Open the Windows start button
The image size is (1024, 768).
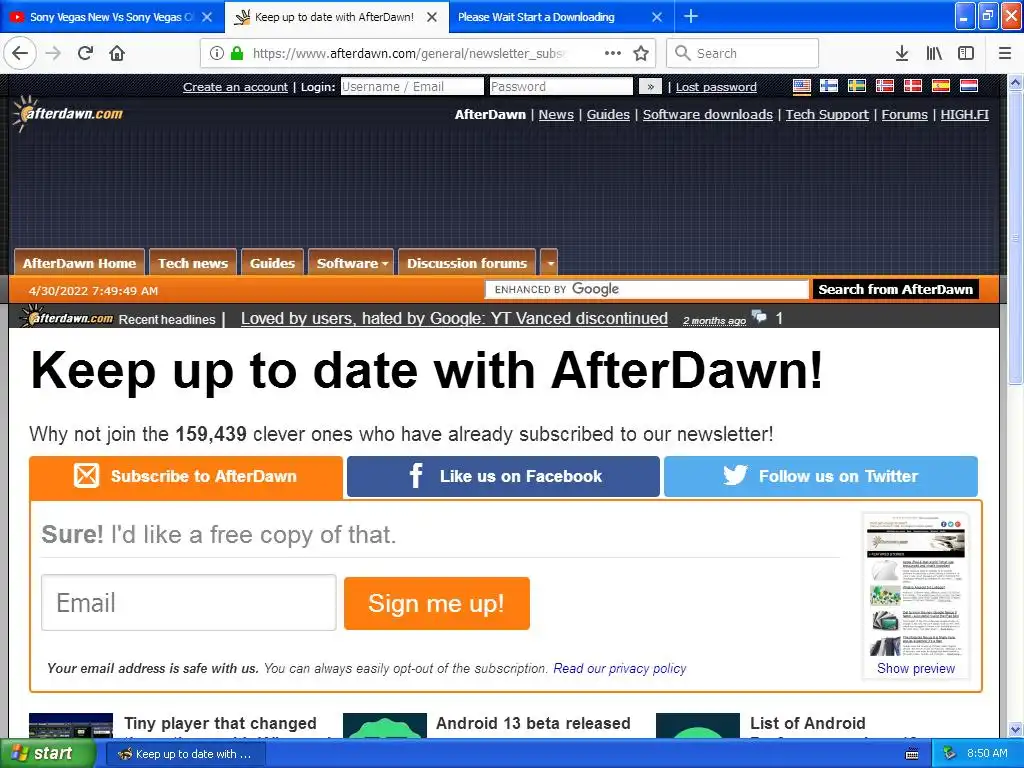(x=48, y=754)
